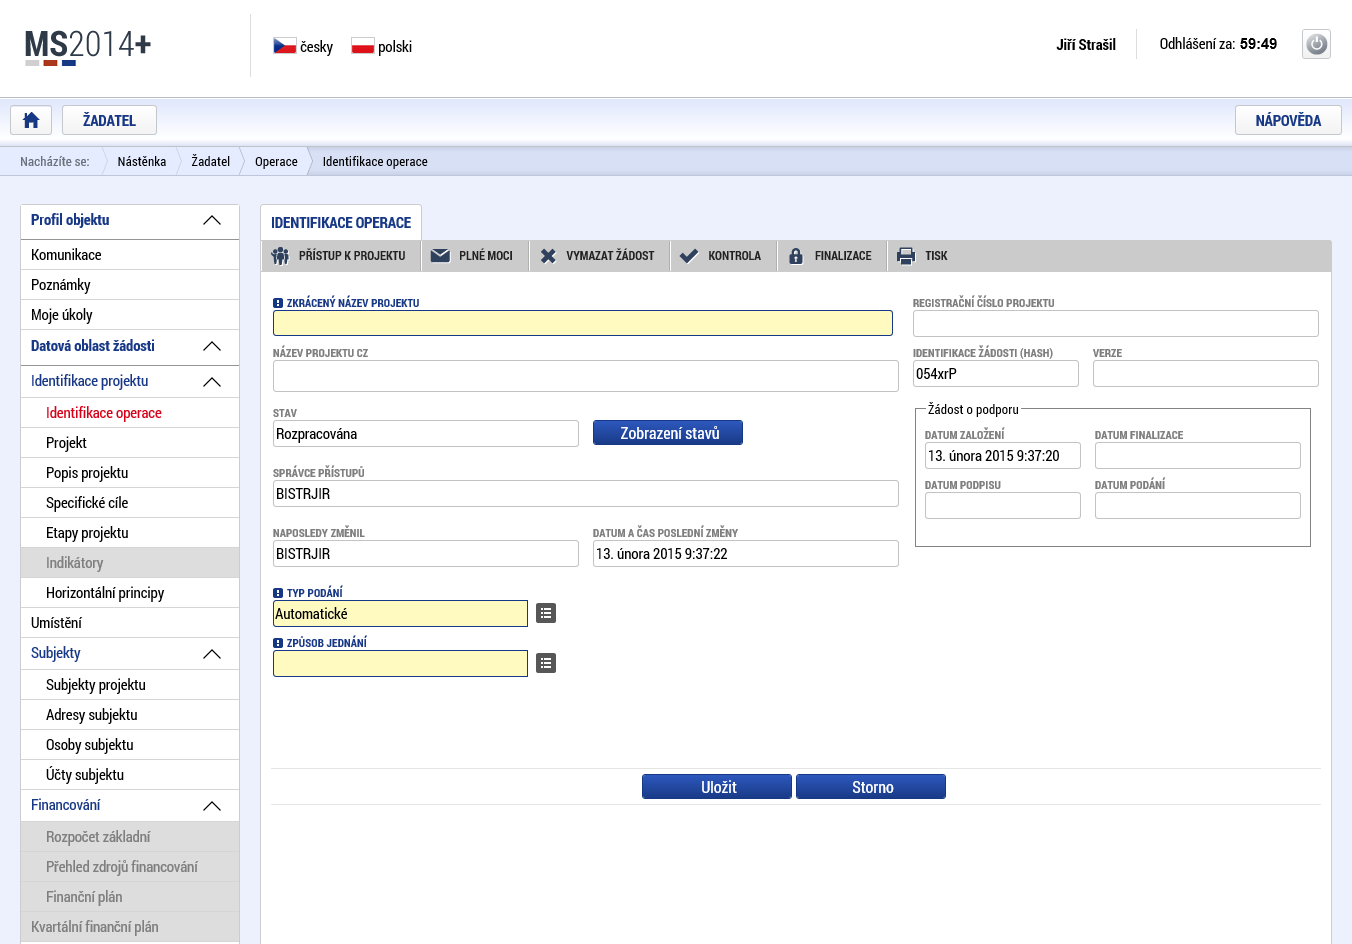Click the Registrační číslo projektu field

pos(1116,323)
